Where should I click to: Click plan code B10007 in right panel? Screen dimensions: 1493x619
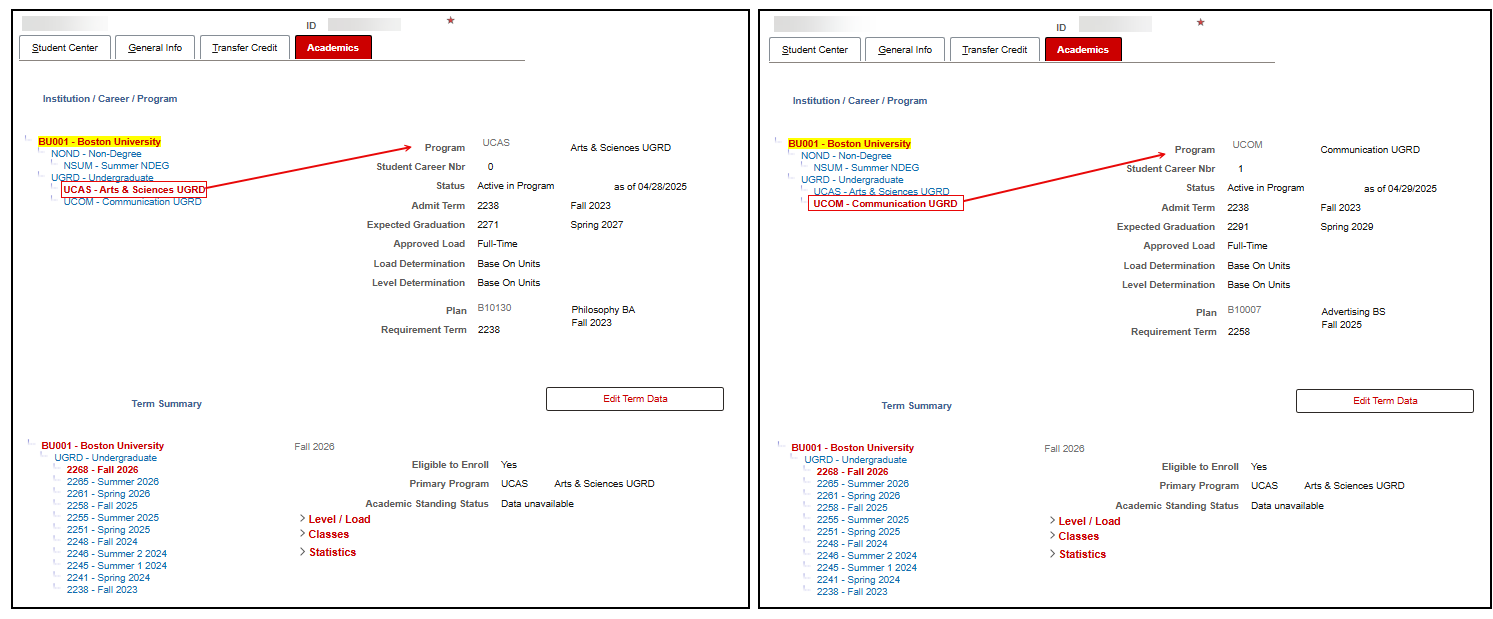tap(1244, 311)
